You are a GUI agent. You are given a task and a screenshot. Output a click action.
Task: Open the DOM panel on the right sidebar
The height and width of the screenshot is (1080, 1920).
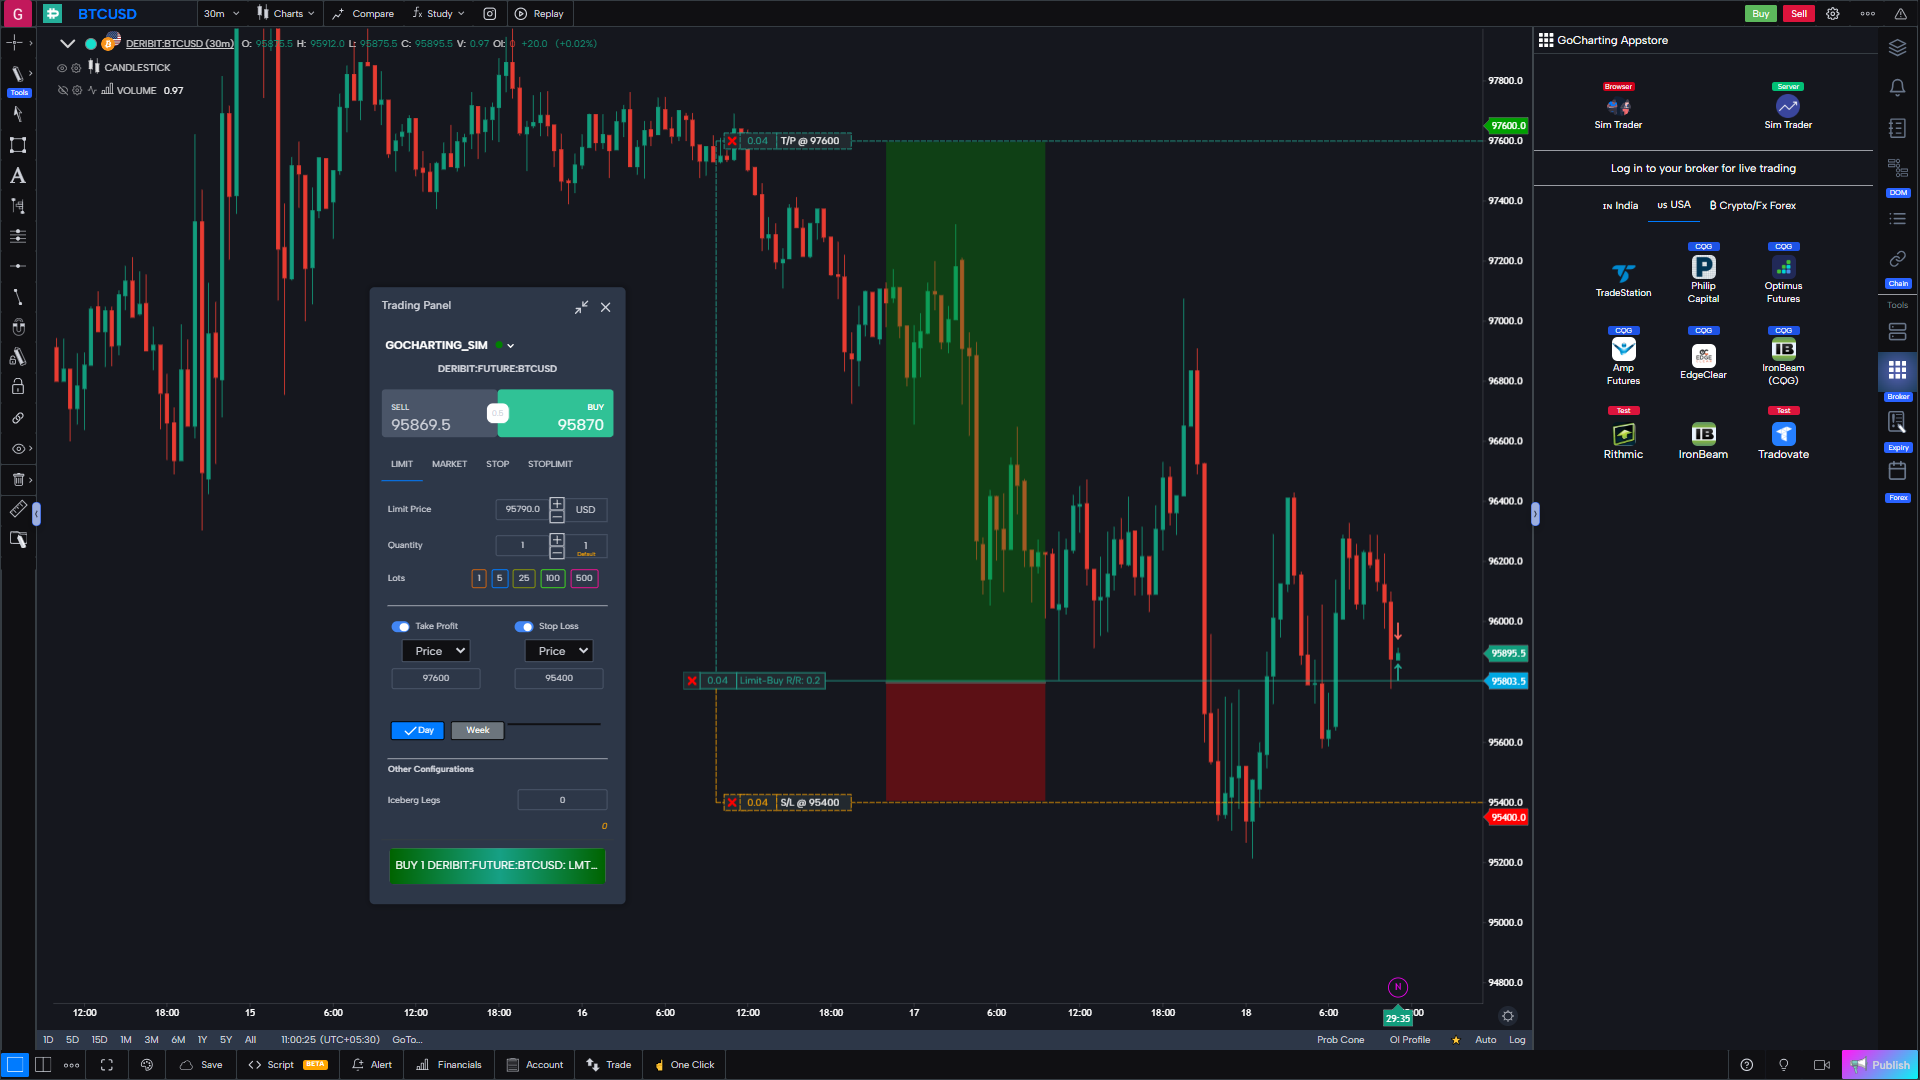(x=1897, y=168)
